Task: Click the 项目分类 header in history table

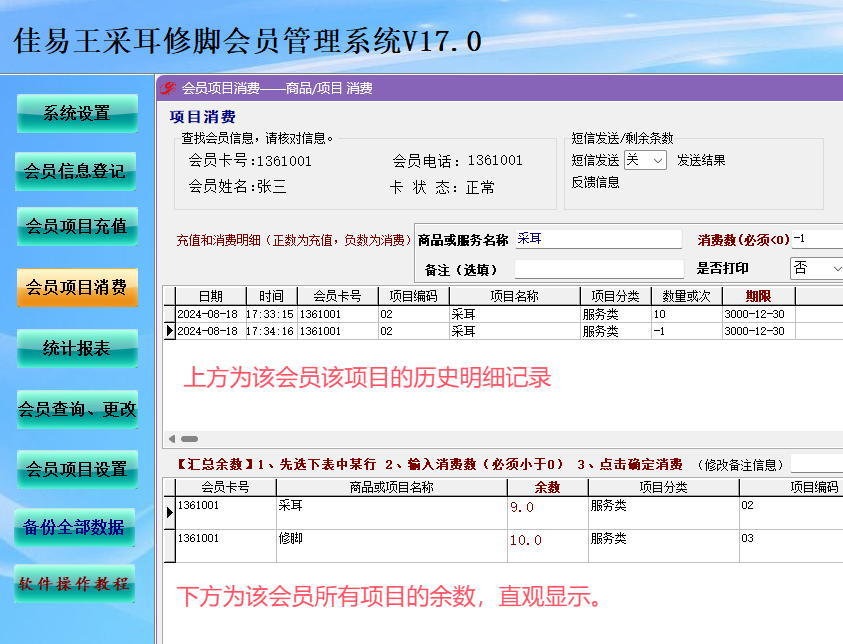Action: tap(616, 296)
